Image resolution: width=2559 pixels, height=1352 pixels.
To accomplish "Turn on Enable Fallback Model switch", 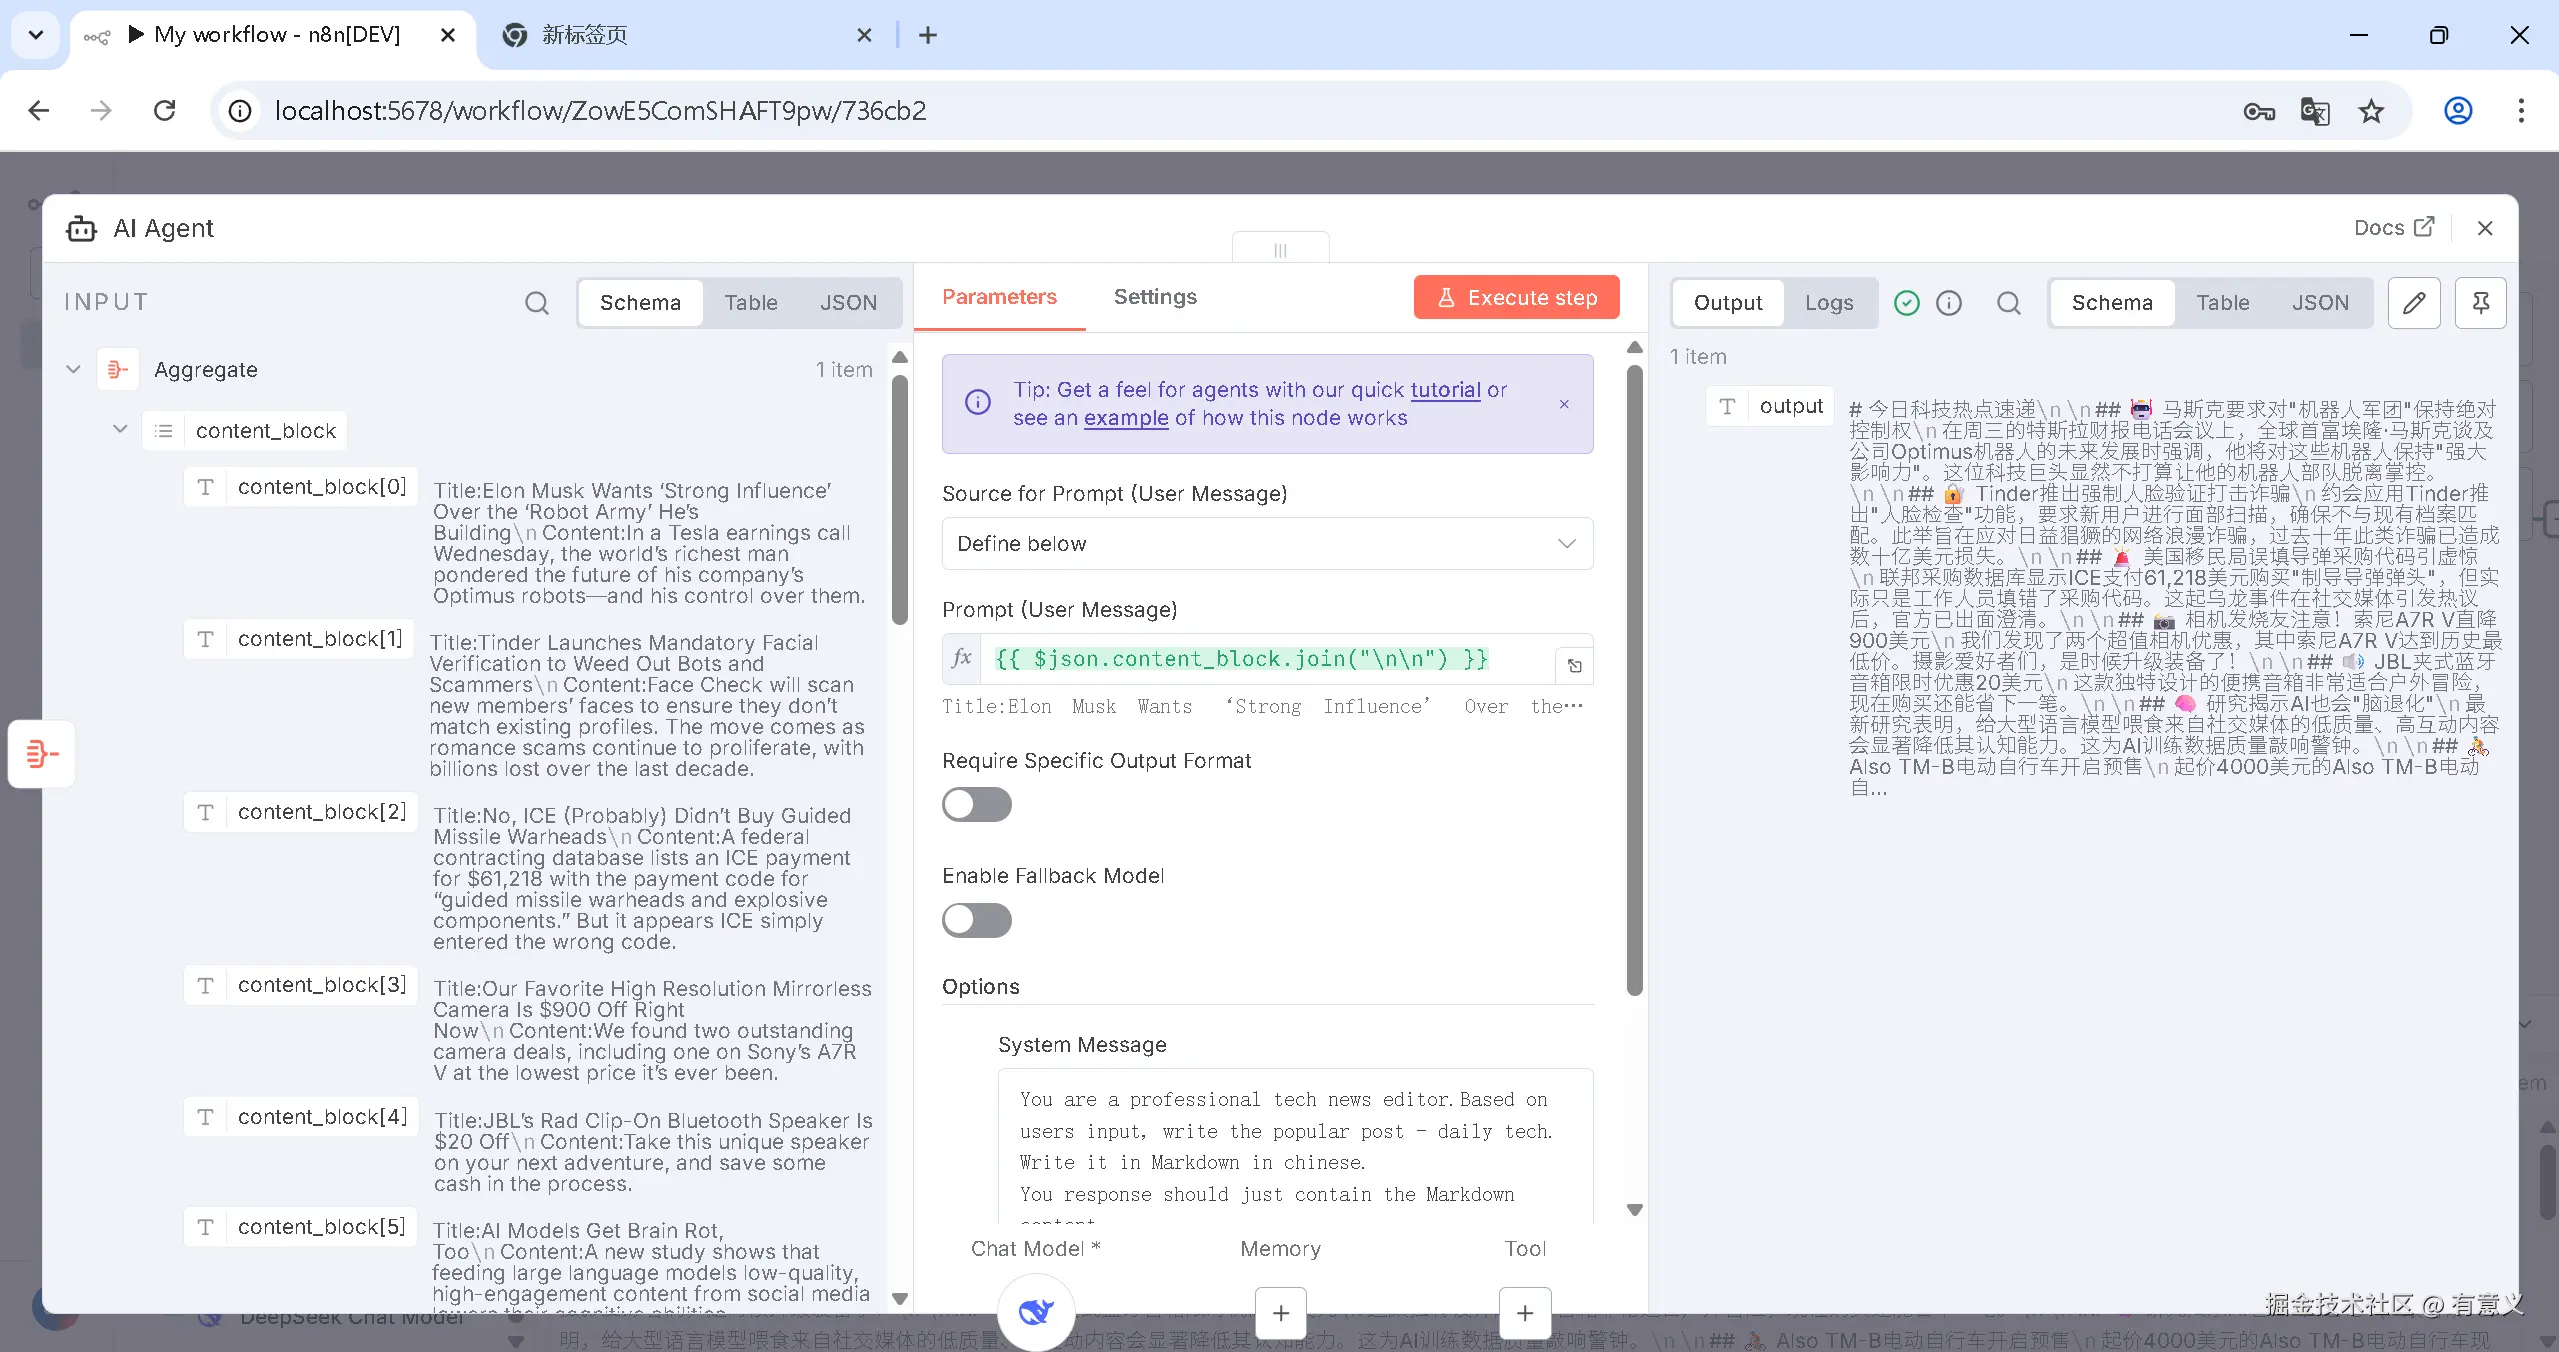I will [976, 920].
